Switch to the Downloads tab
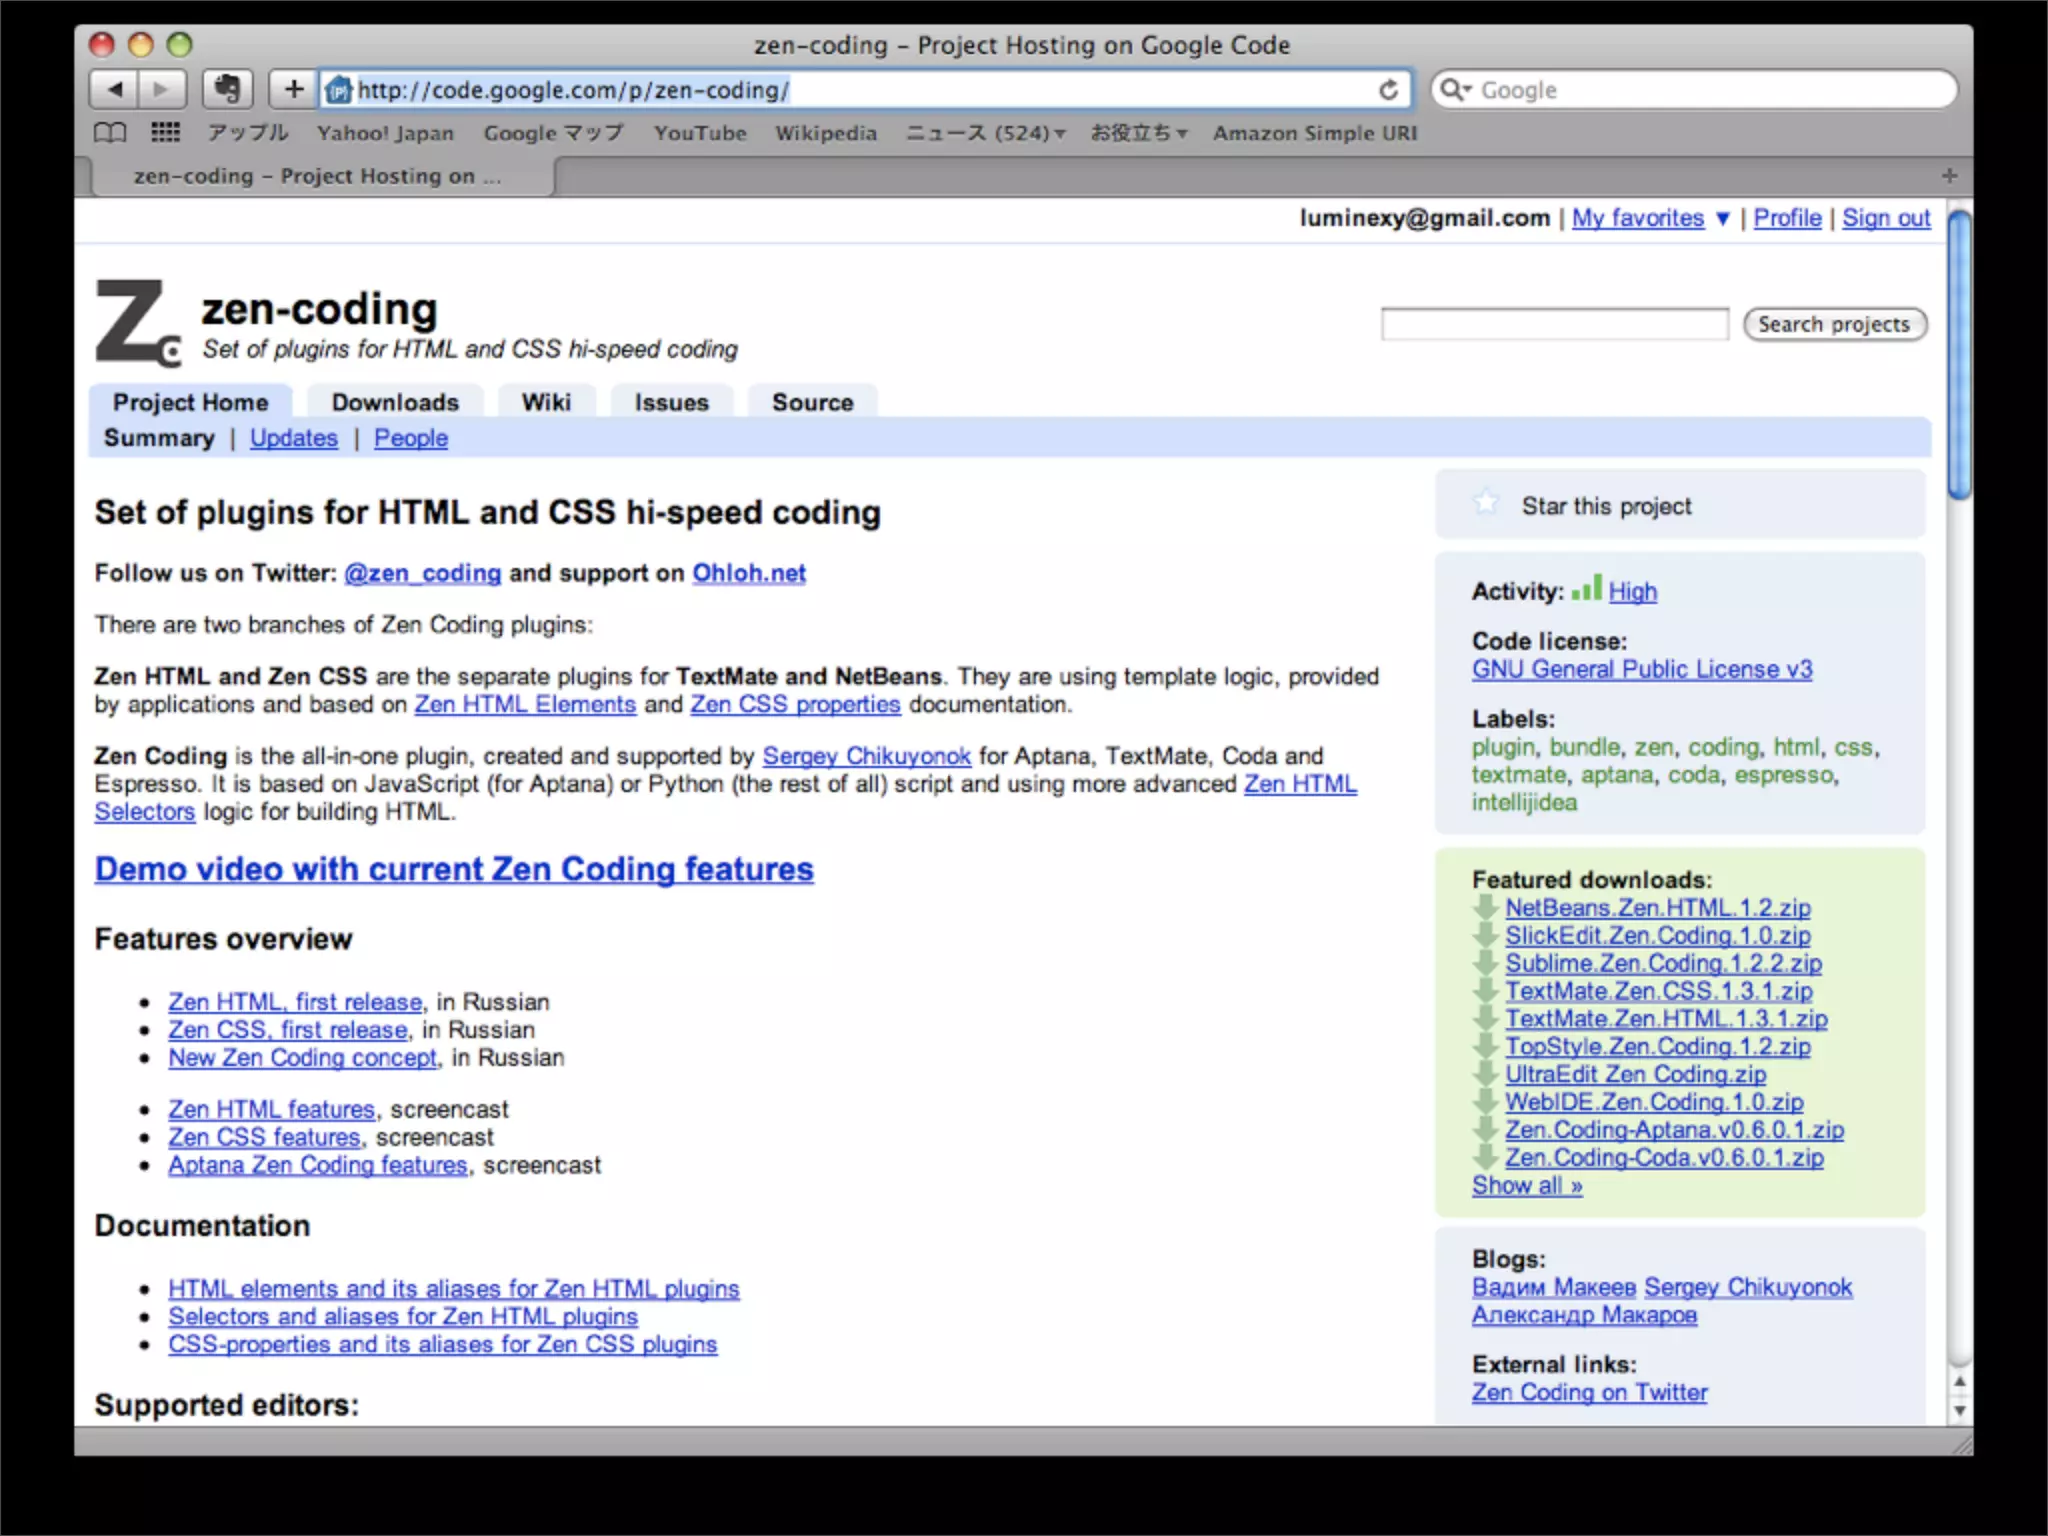 click(x=395, y=402)
